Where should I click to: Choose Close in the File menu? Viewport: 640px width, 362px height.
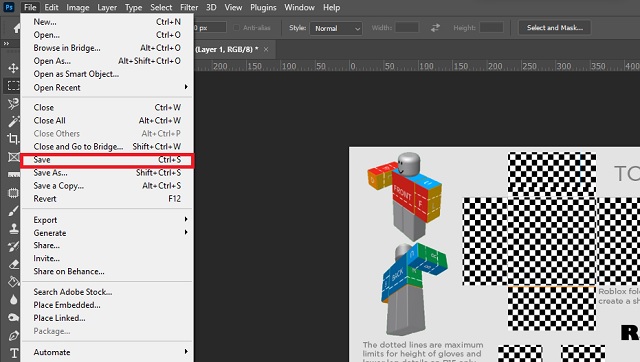[x=107, y=107]
